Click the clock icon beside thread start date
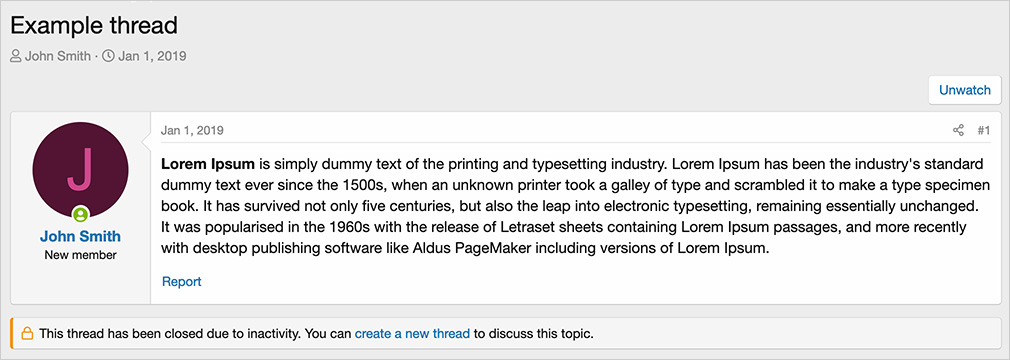Viewport: 1010px width, 360px height. click(x=108, y=56)
